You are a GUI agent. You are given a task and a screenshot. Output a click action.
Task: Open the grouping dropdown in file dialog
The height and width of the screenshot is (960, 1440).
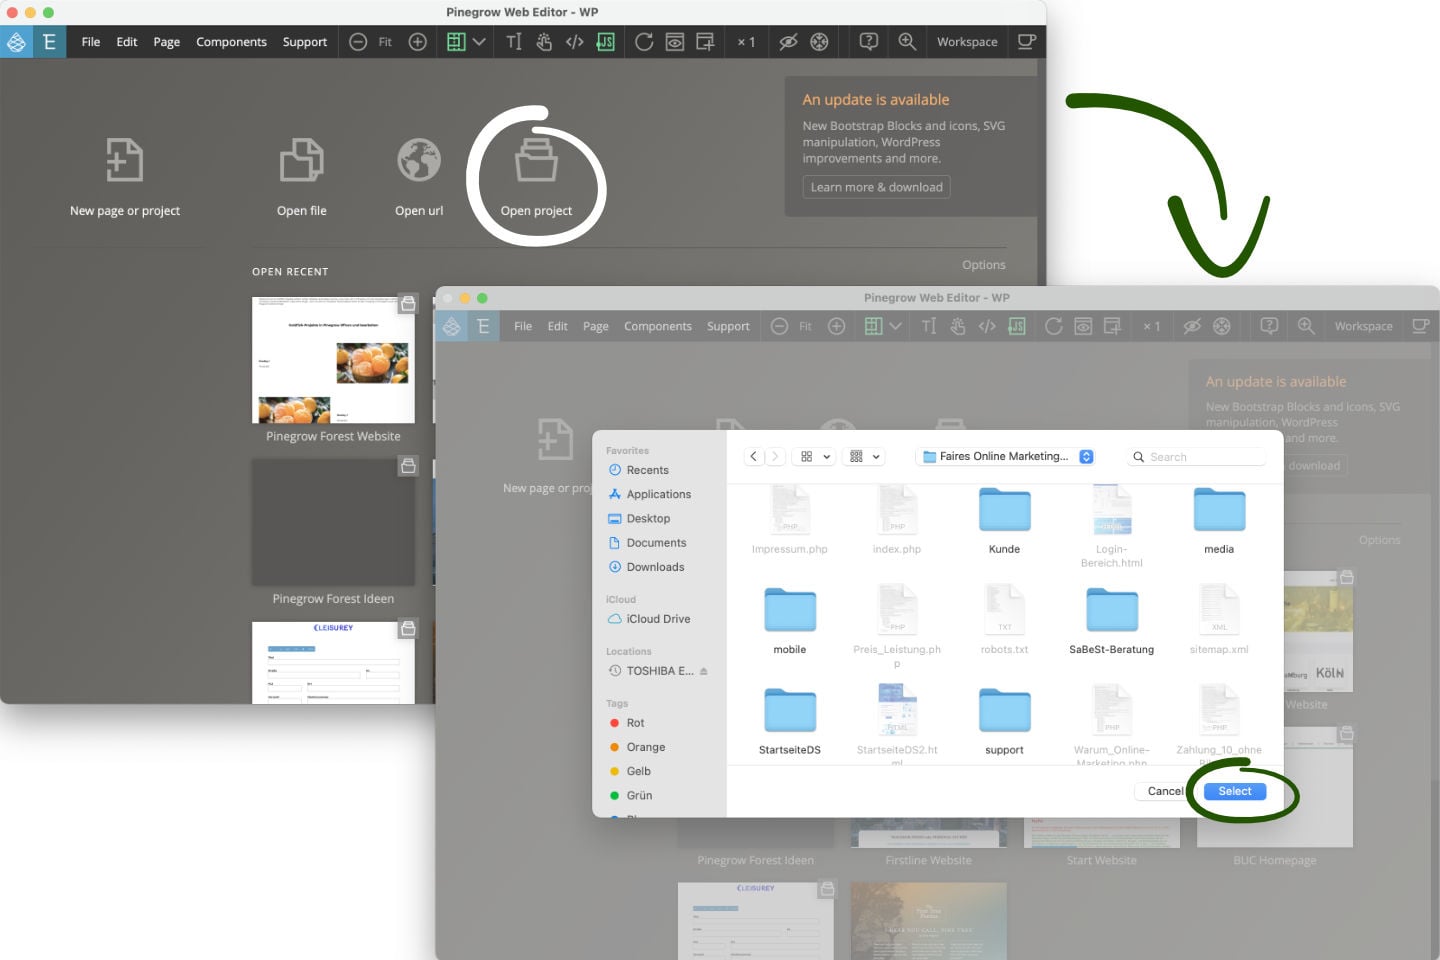click(865, 457)
